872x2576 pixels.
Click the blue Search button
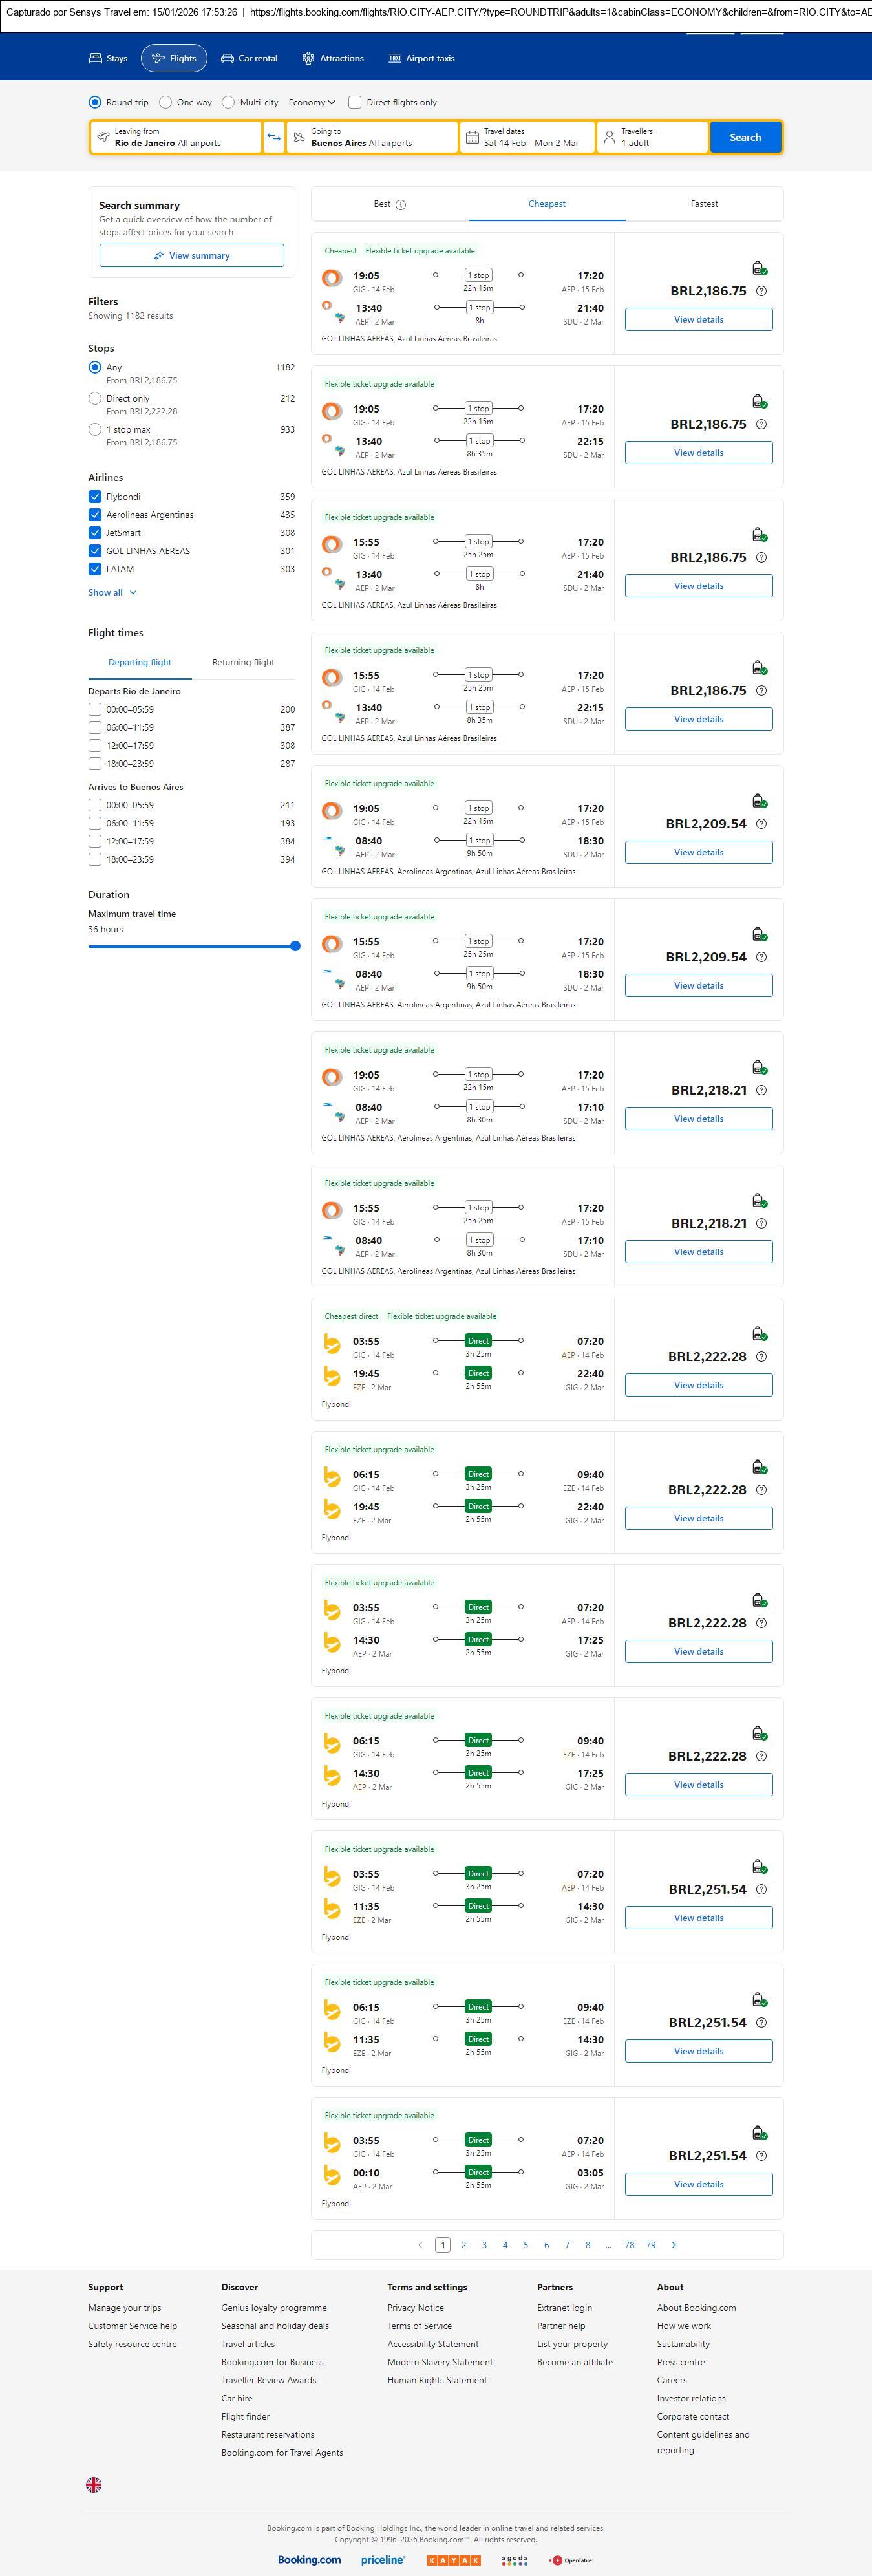click(745, 137)
